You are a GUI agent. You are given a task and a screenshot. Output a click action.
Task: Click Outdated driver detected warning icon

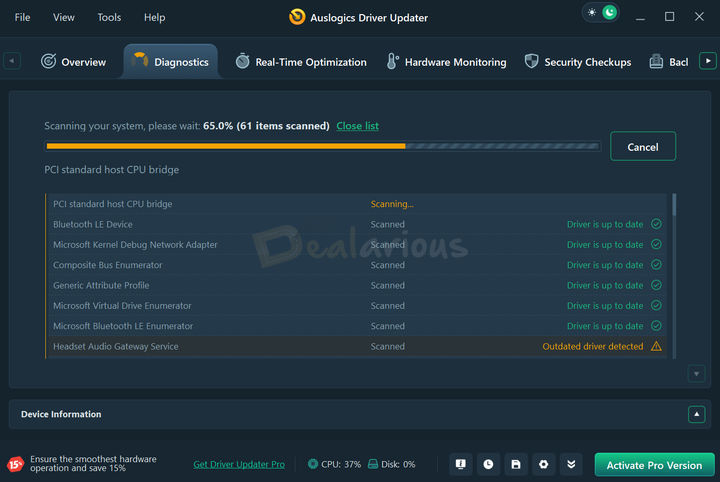(x=656, y=346)
